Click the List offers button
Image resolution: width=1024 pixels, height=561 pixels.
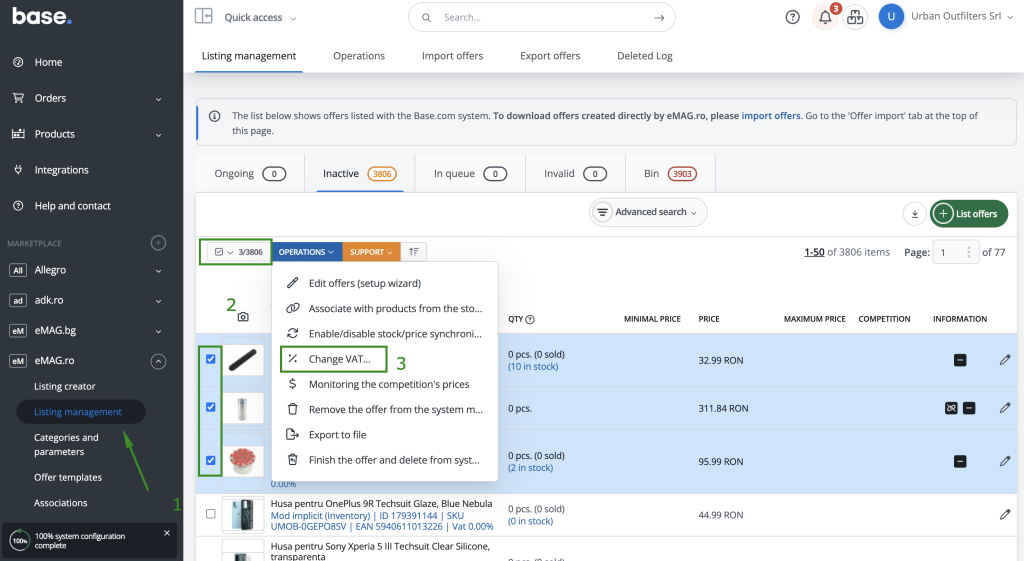[968, 214]
